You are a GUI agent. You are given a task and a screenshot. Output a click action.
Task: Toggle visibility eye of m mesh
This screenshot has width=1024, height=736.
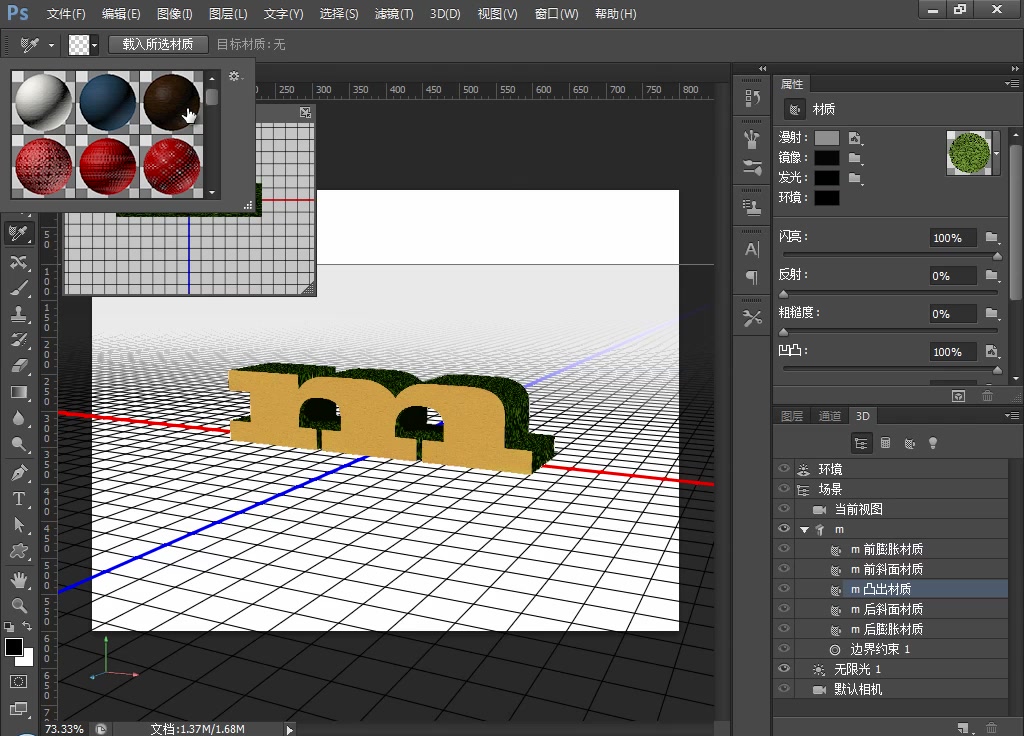point(784,529)
